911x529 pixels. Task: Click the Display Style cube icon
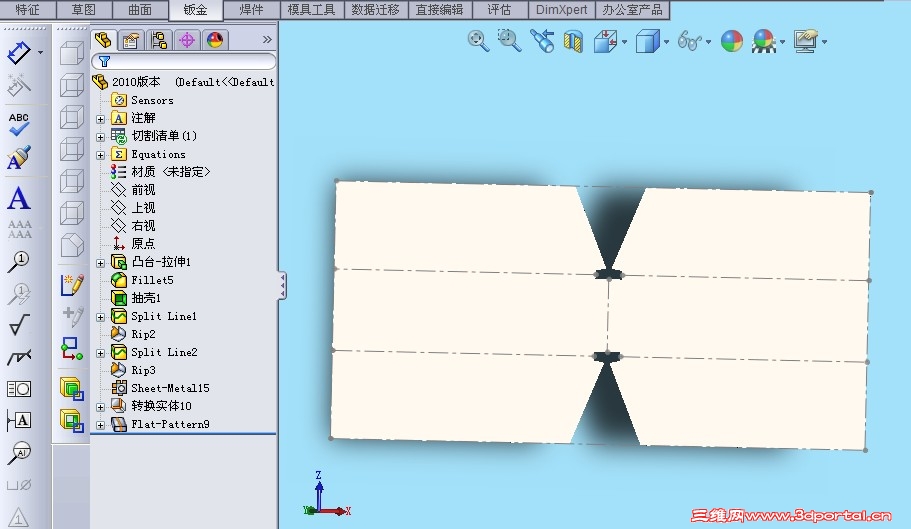click(x=647, y=42)
